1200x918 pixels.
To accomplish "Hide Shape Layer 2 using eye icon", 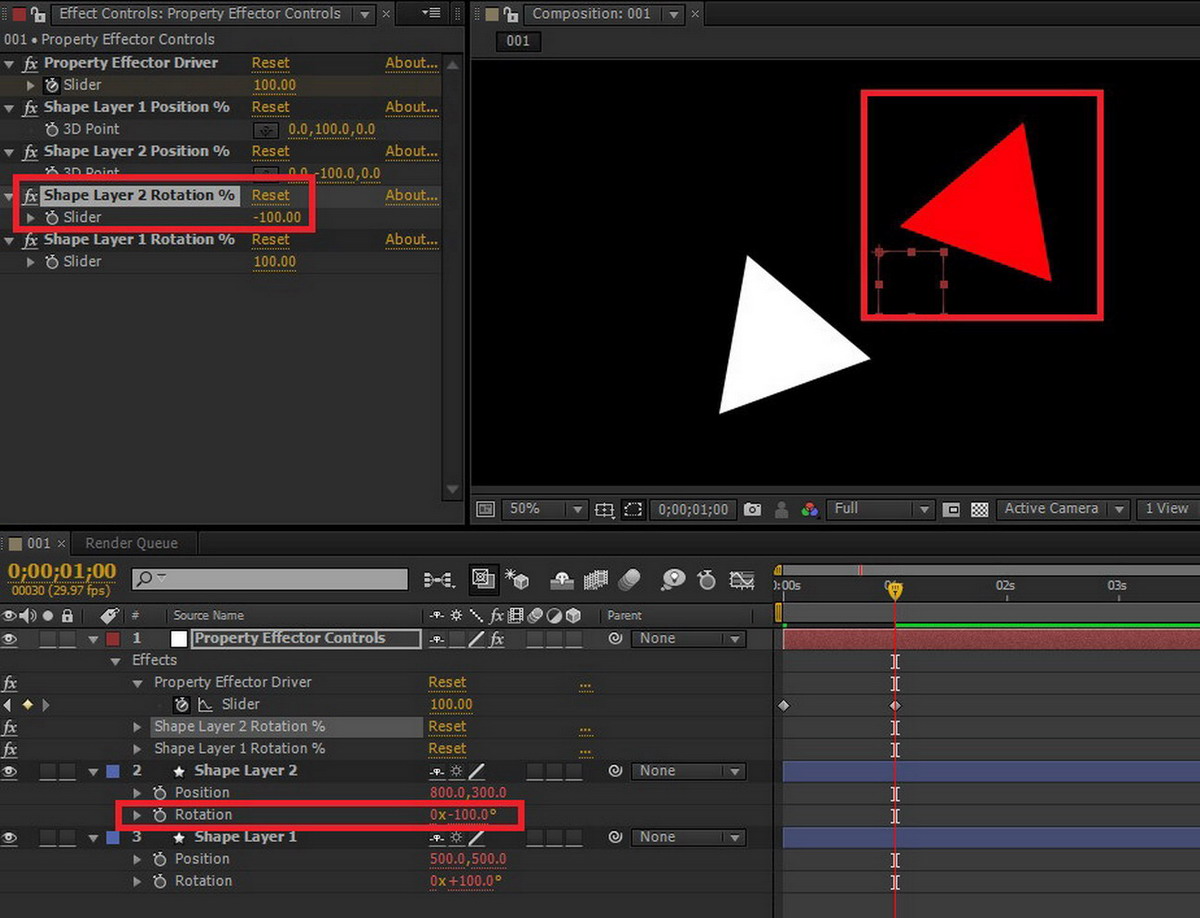I will (10, 771).
